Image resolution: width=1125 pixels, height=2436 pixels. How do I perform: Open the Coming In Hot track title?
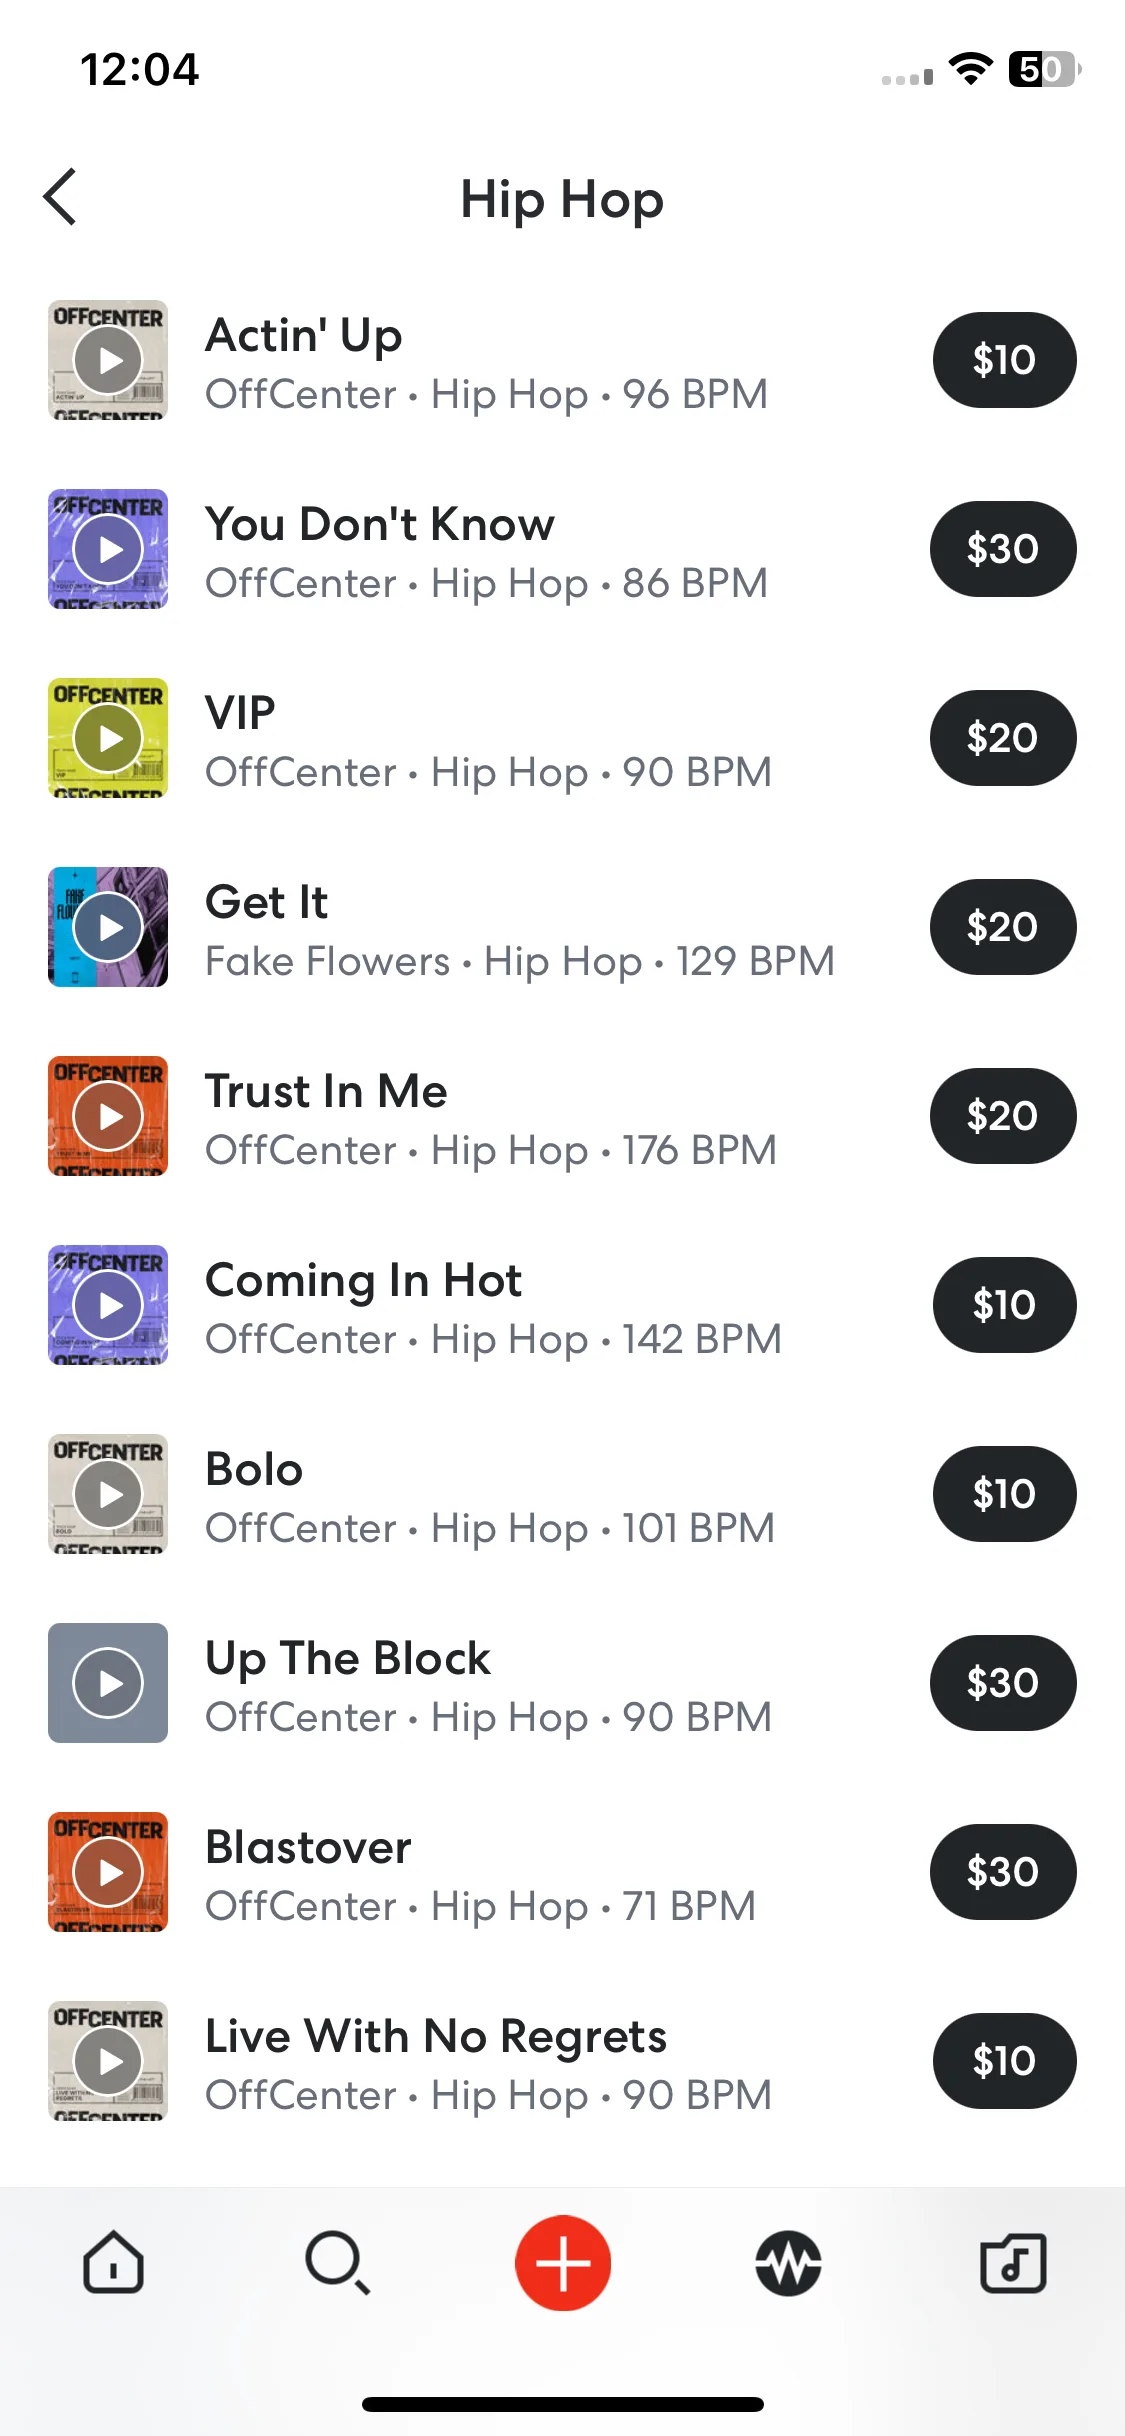click(363, 1280)
